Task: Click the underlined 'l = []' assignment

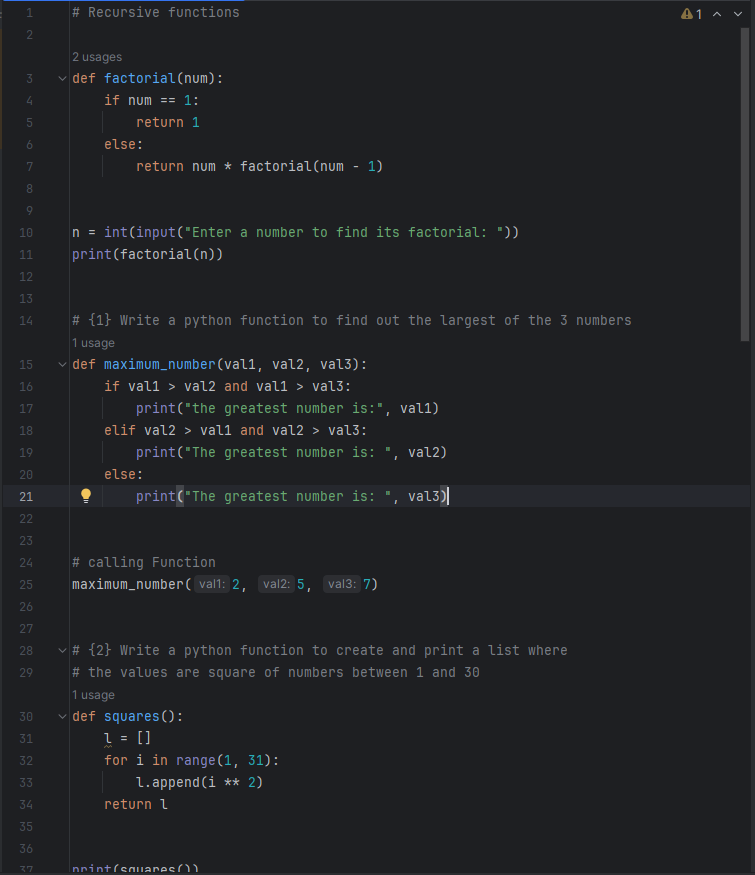Action: coord(127,738)
